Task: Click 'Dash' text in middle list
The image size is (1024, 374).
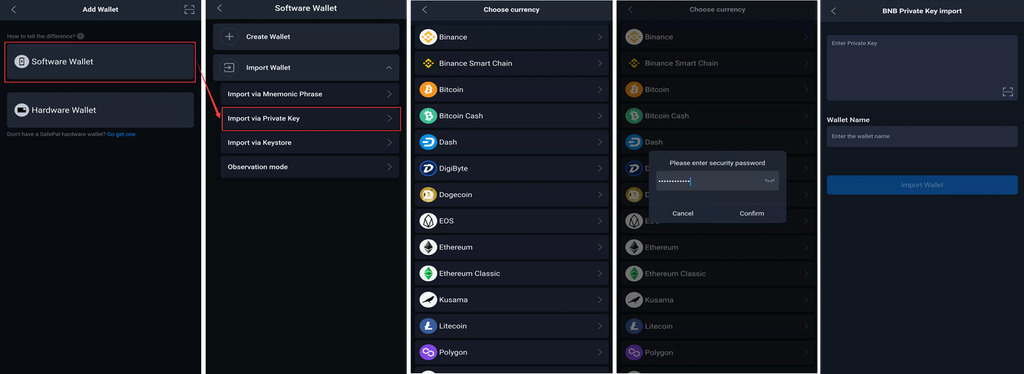Action: pos(448,142)
